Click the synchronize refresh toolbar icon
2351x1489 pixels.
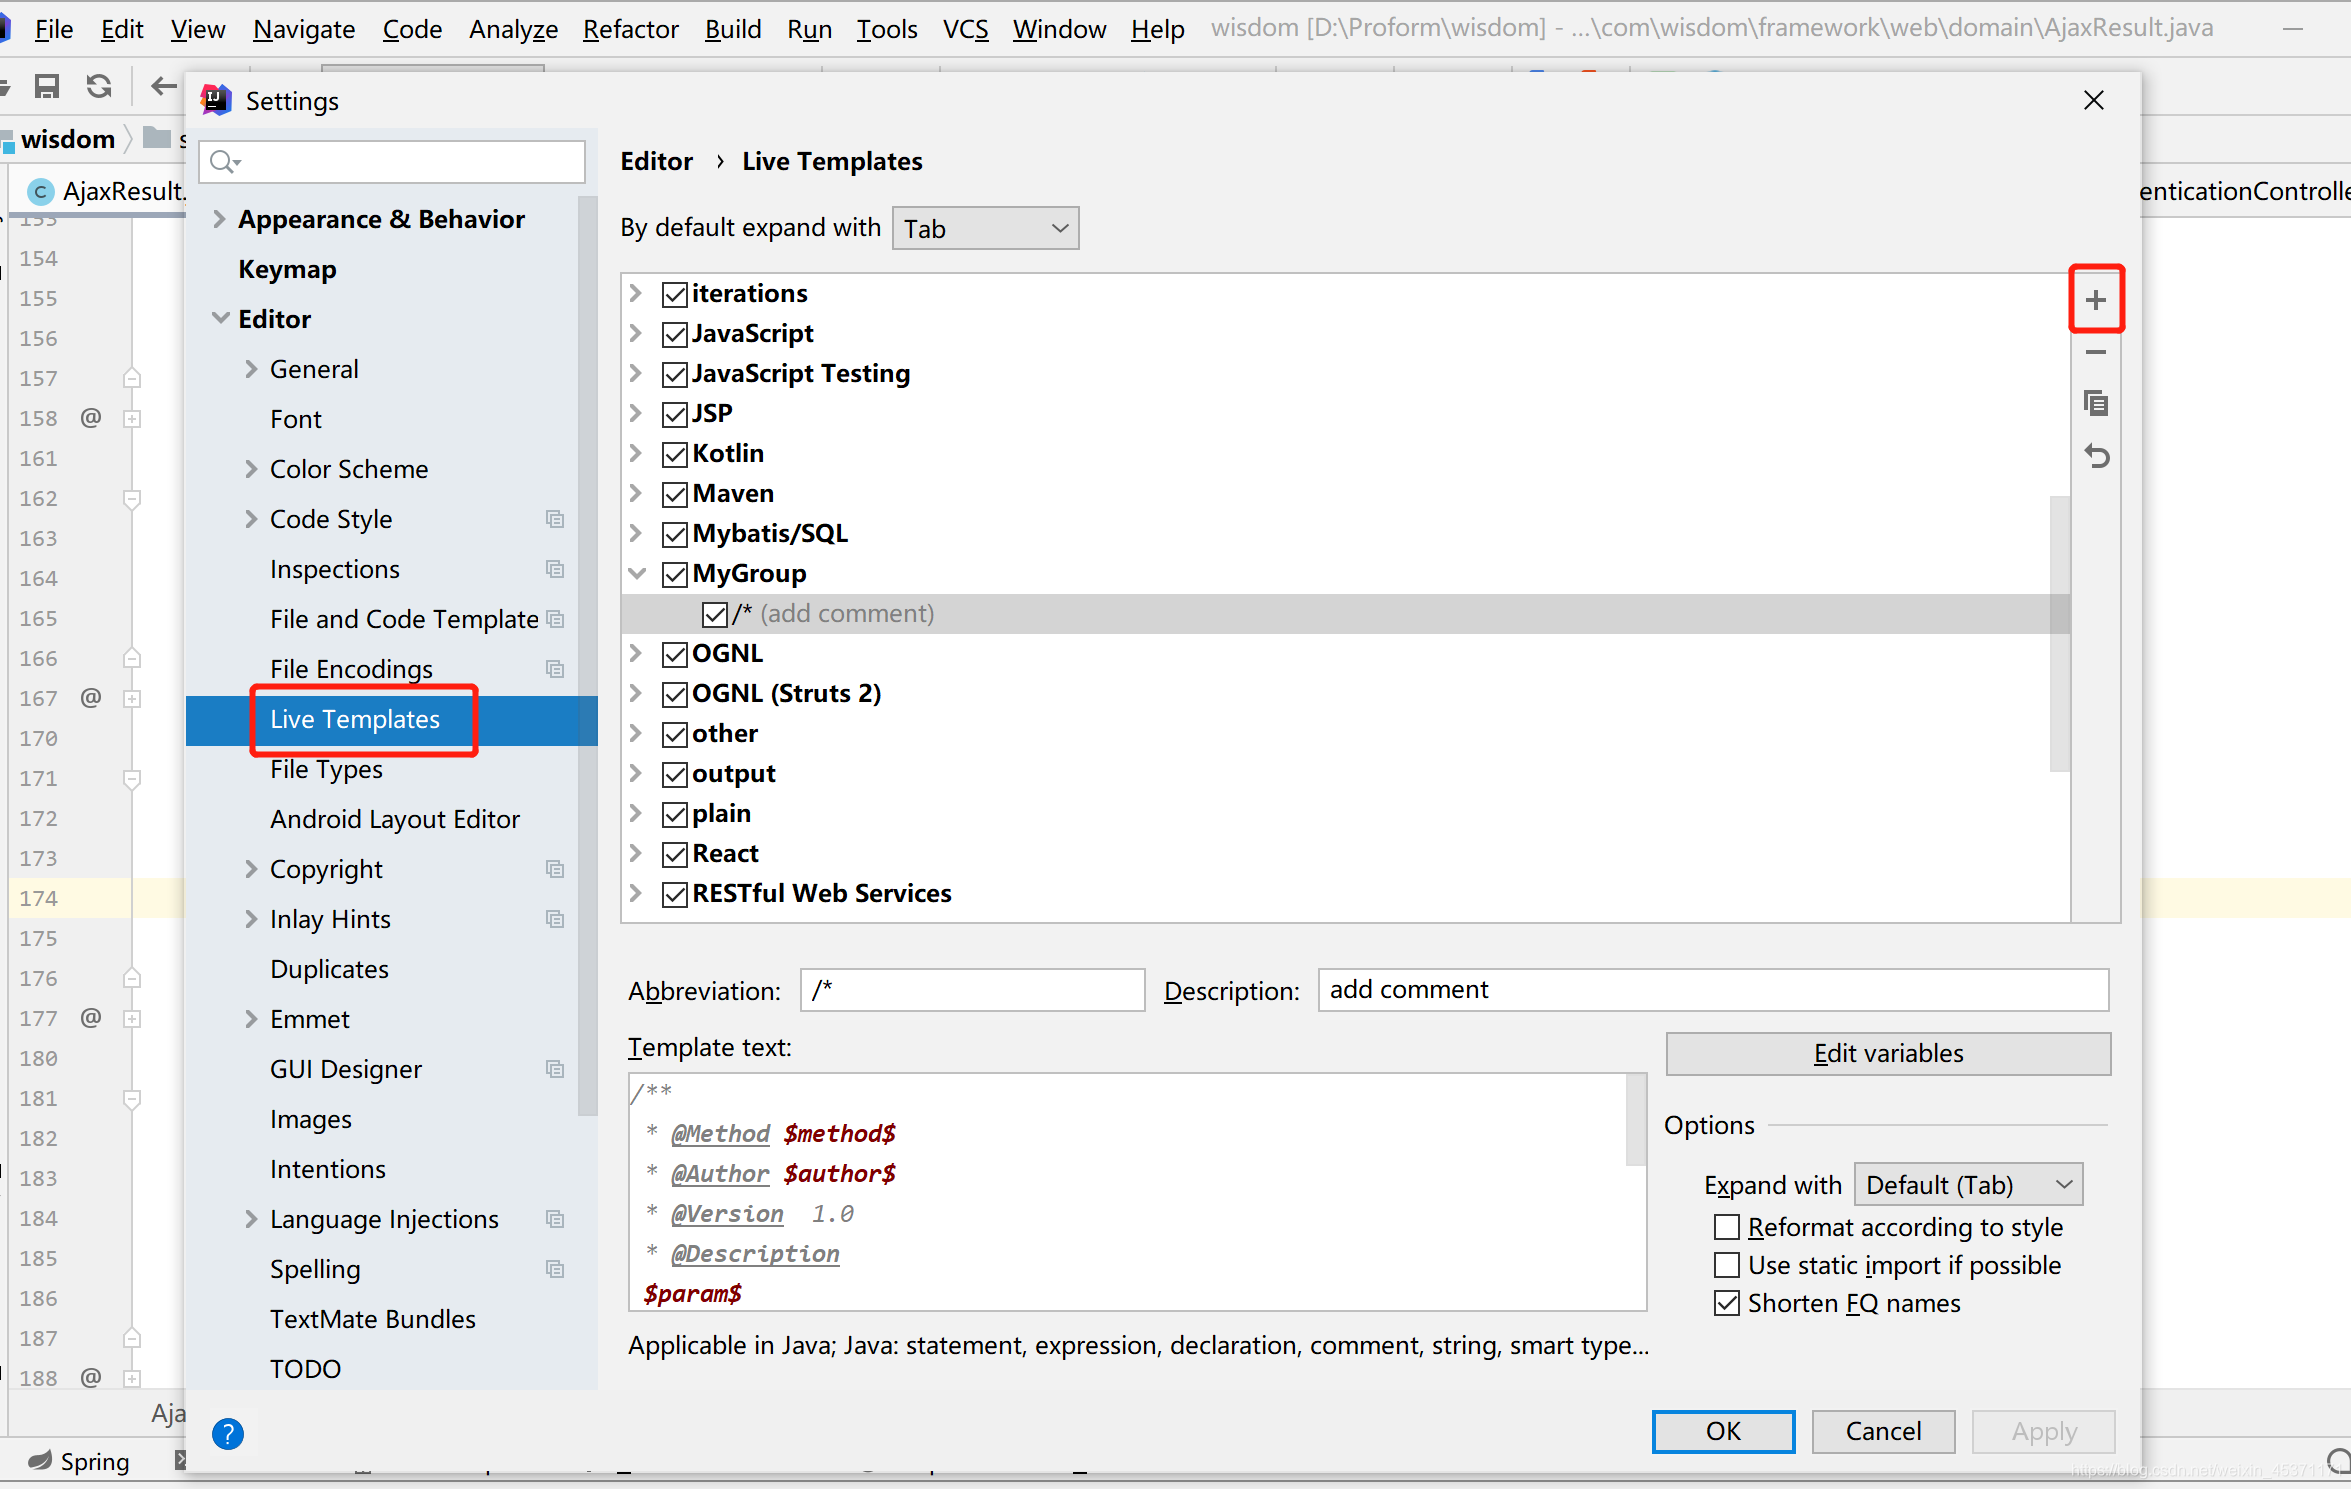click(x=98, y=87)
